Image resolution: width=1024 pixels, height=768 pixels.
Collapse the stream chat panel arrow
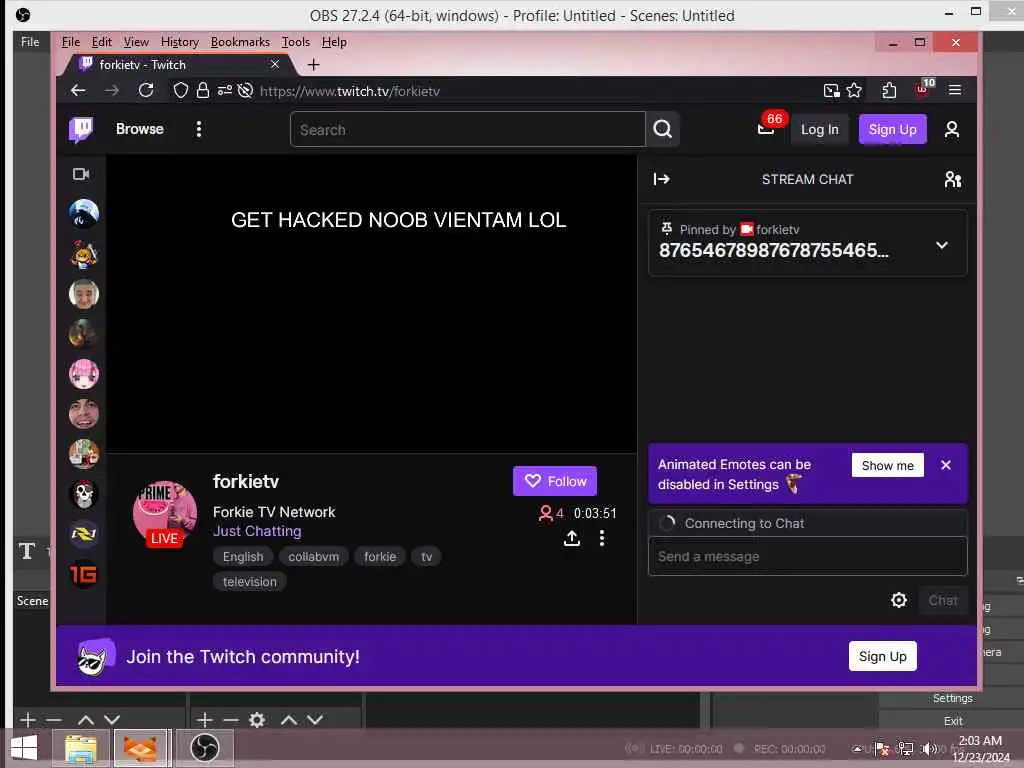661,179
